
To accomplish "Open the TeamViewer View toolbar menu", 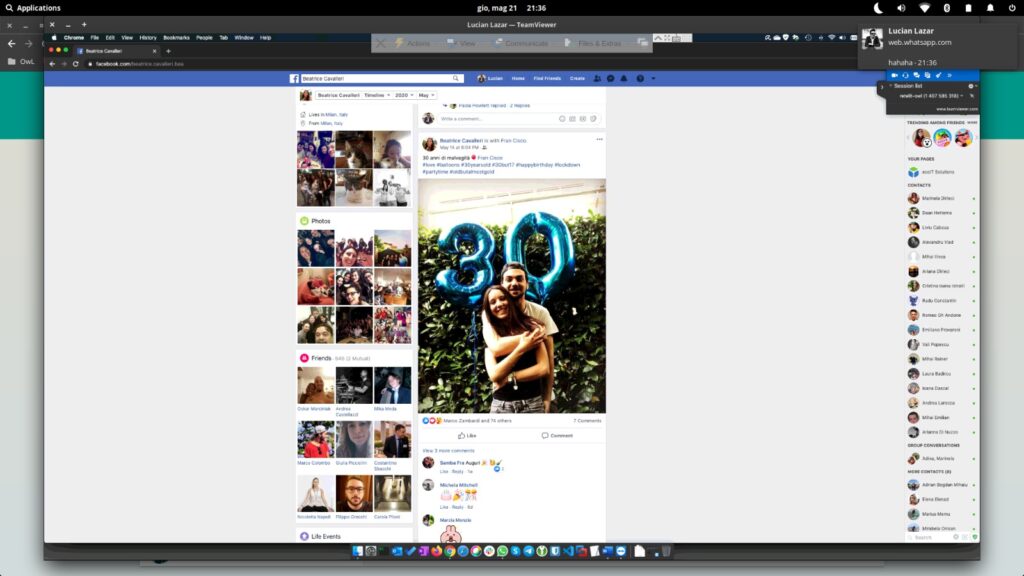I will pos(461,43).
